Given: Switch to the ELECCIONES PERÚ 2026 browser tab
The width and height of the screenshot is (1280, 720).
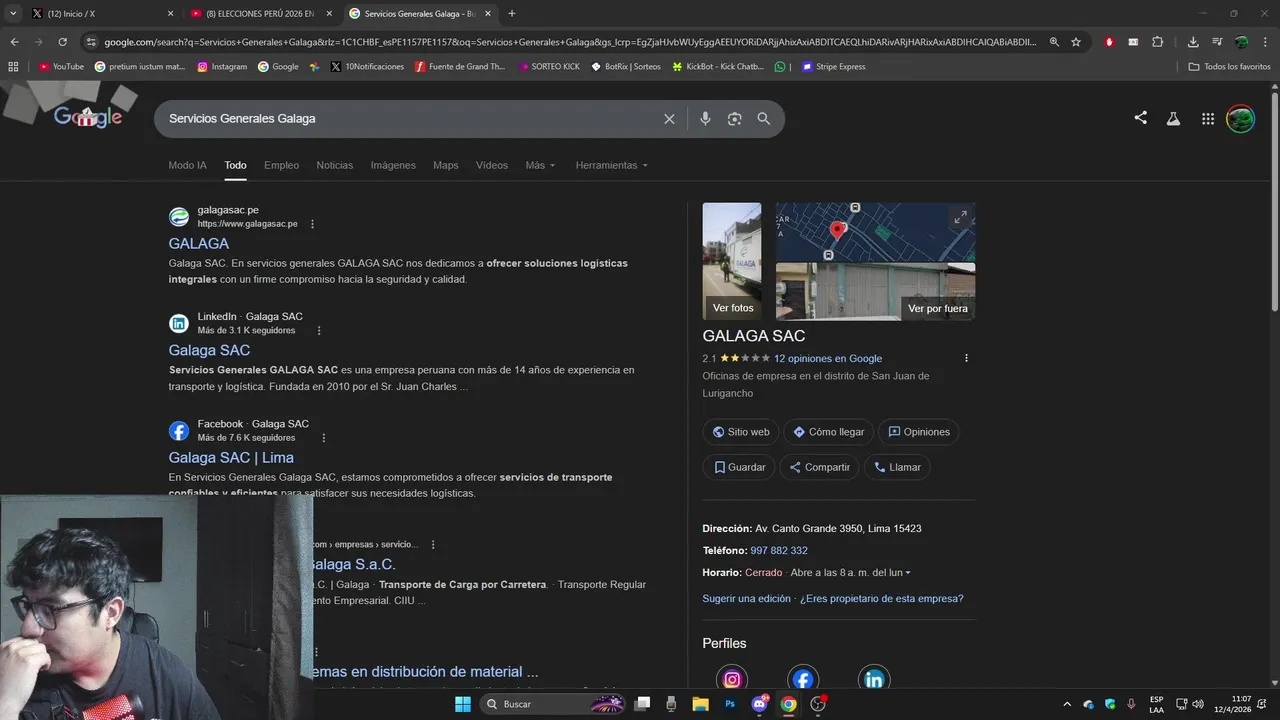Looking at the screenshot, I should click(x=262, y=14).
